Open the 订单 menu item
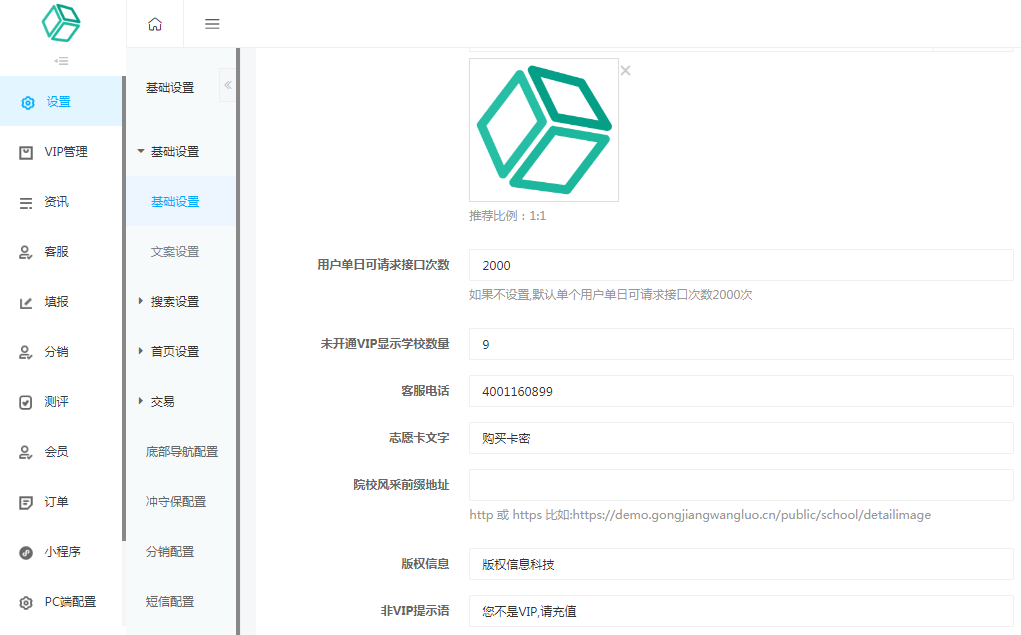 61,501
